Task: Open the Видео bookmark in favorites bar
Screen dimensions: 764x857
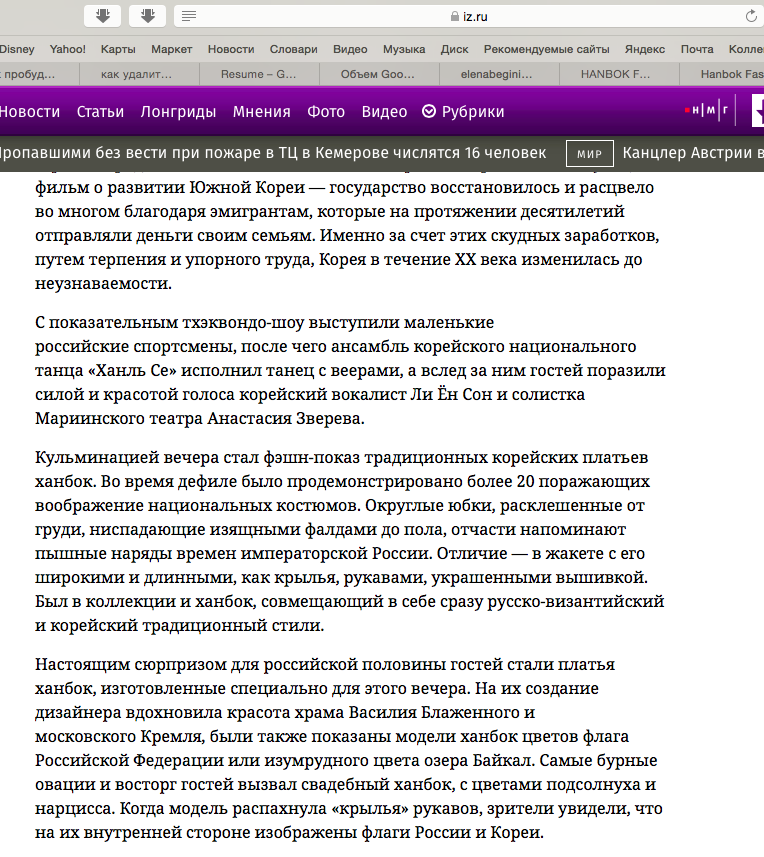Action: pos(350,49)
